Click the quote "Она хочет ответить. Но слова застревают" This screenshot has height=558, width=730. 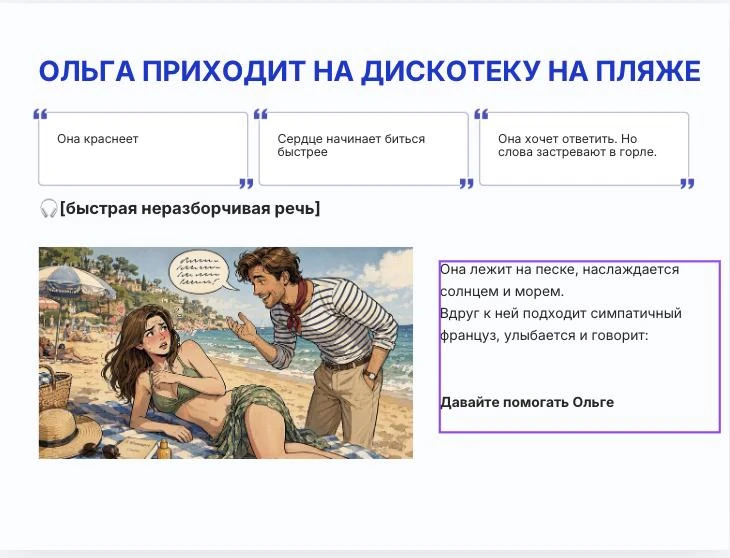[x=584, y=149]
